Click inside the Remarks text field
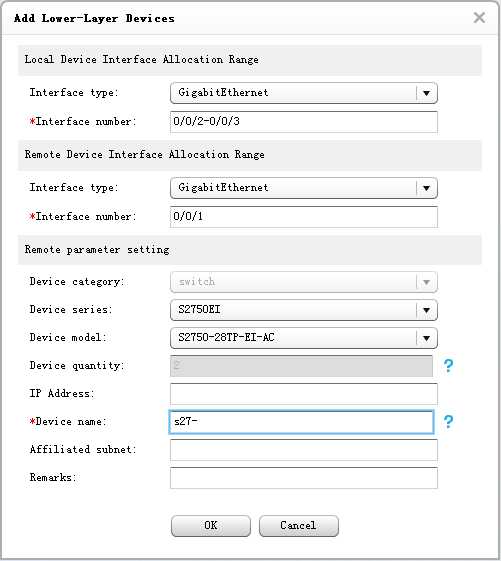 [x=303, y=478]
